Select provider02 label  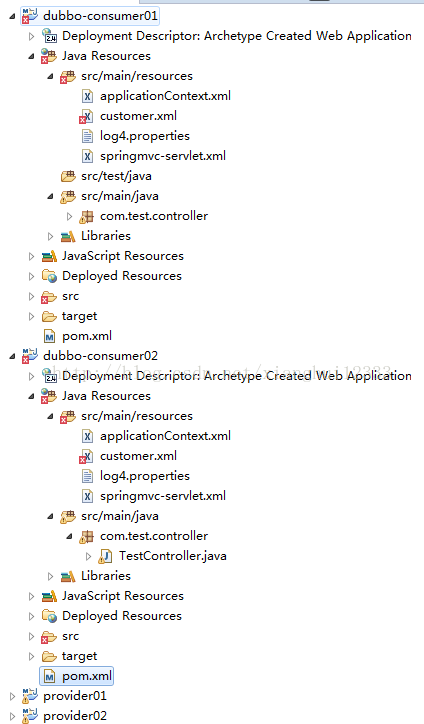(74, 716)
